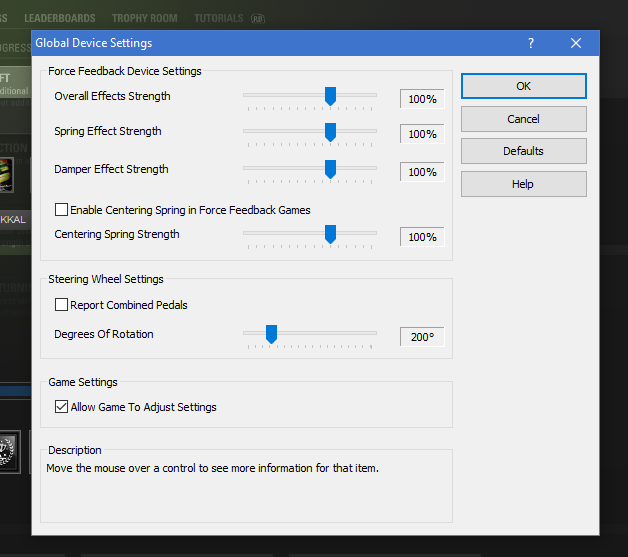Enable Centering Spring in Force Feedback Games
The width and height of the screenshot is (628, 557).
pyautogui.click(x=62, y=210)
